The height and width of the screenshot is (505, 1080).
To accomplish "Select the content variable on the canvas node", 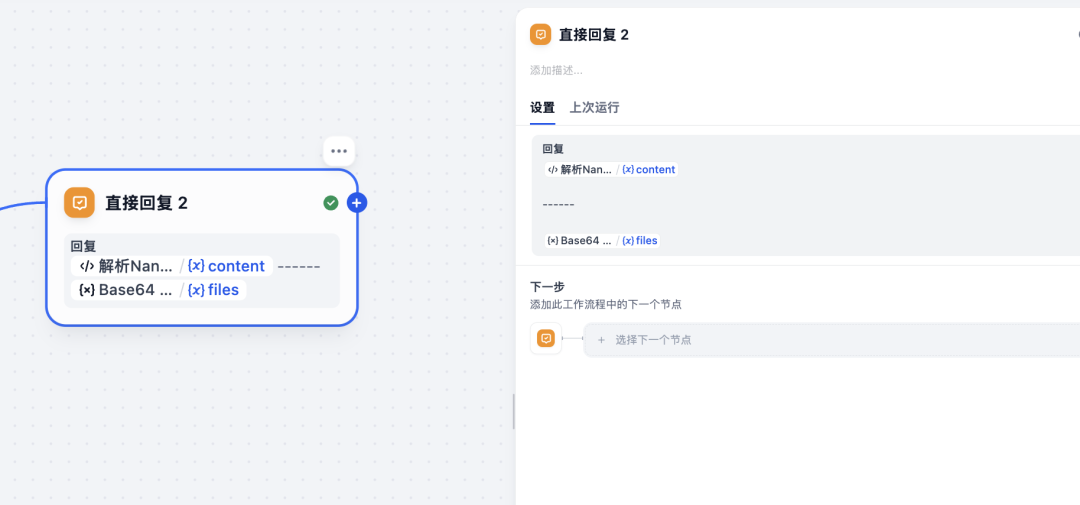I will click(227, 266).
